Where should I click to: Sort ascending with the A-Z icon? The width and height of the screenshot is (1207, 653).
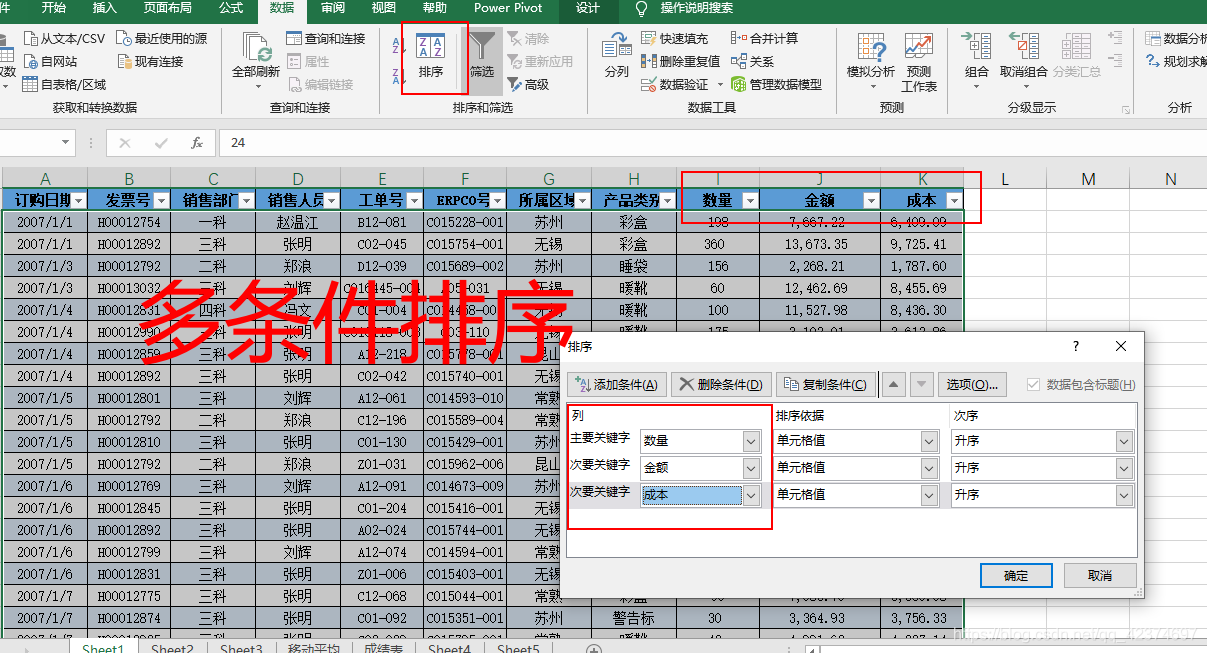click(396, 44)
